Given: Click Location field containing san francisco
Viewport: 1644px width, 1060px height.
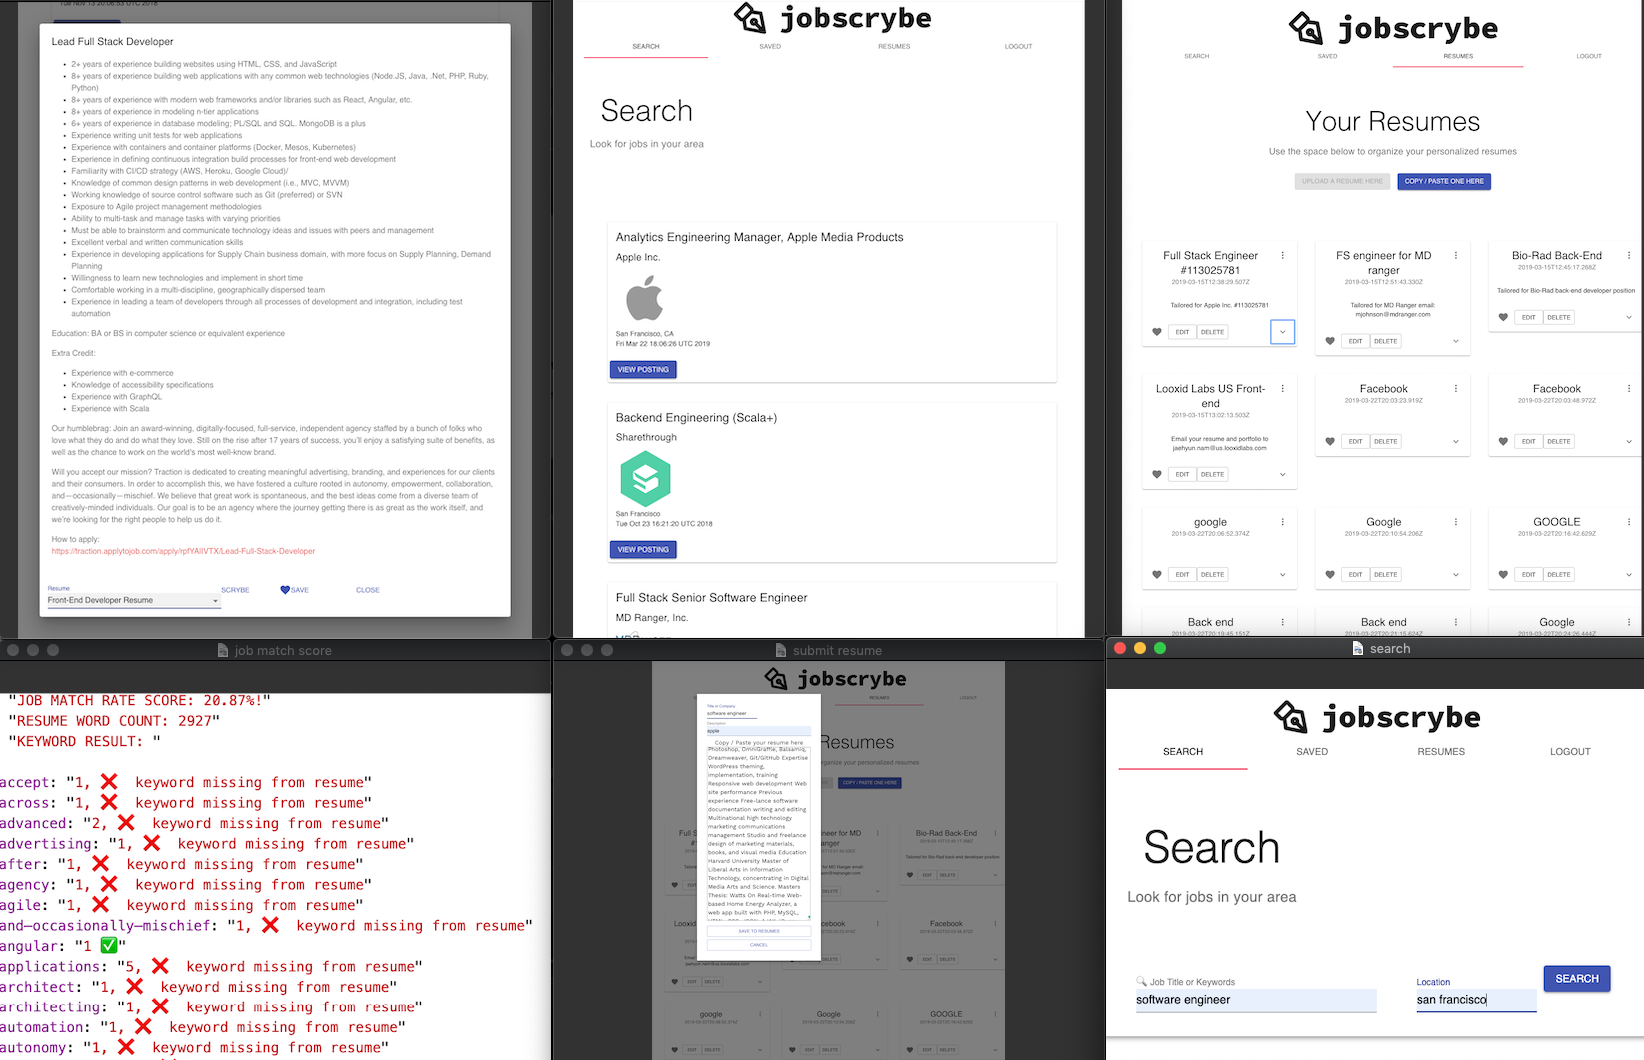Looking at the screenshot, I should point(1476,1000).
